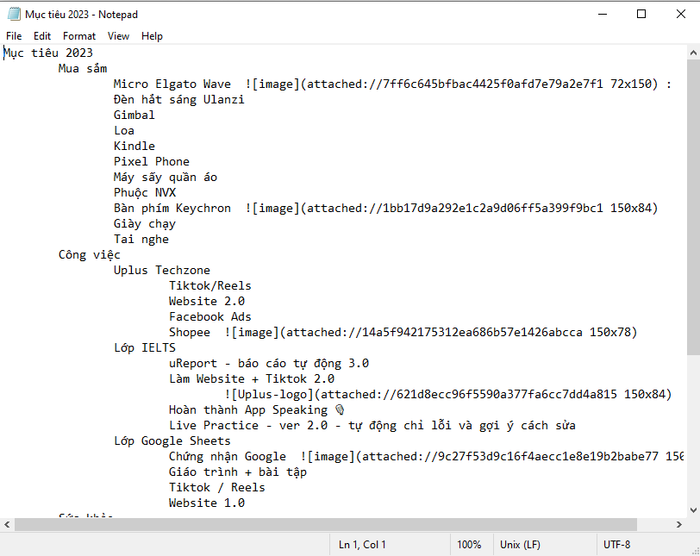Viewport: 700px width, 556px height.
Task: Click the vertical scrollbar thumb
Action: click(693, 208)
